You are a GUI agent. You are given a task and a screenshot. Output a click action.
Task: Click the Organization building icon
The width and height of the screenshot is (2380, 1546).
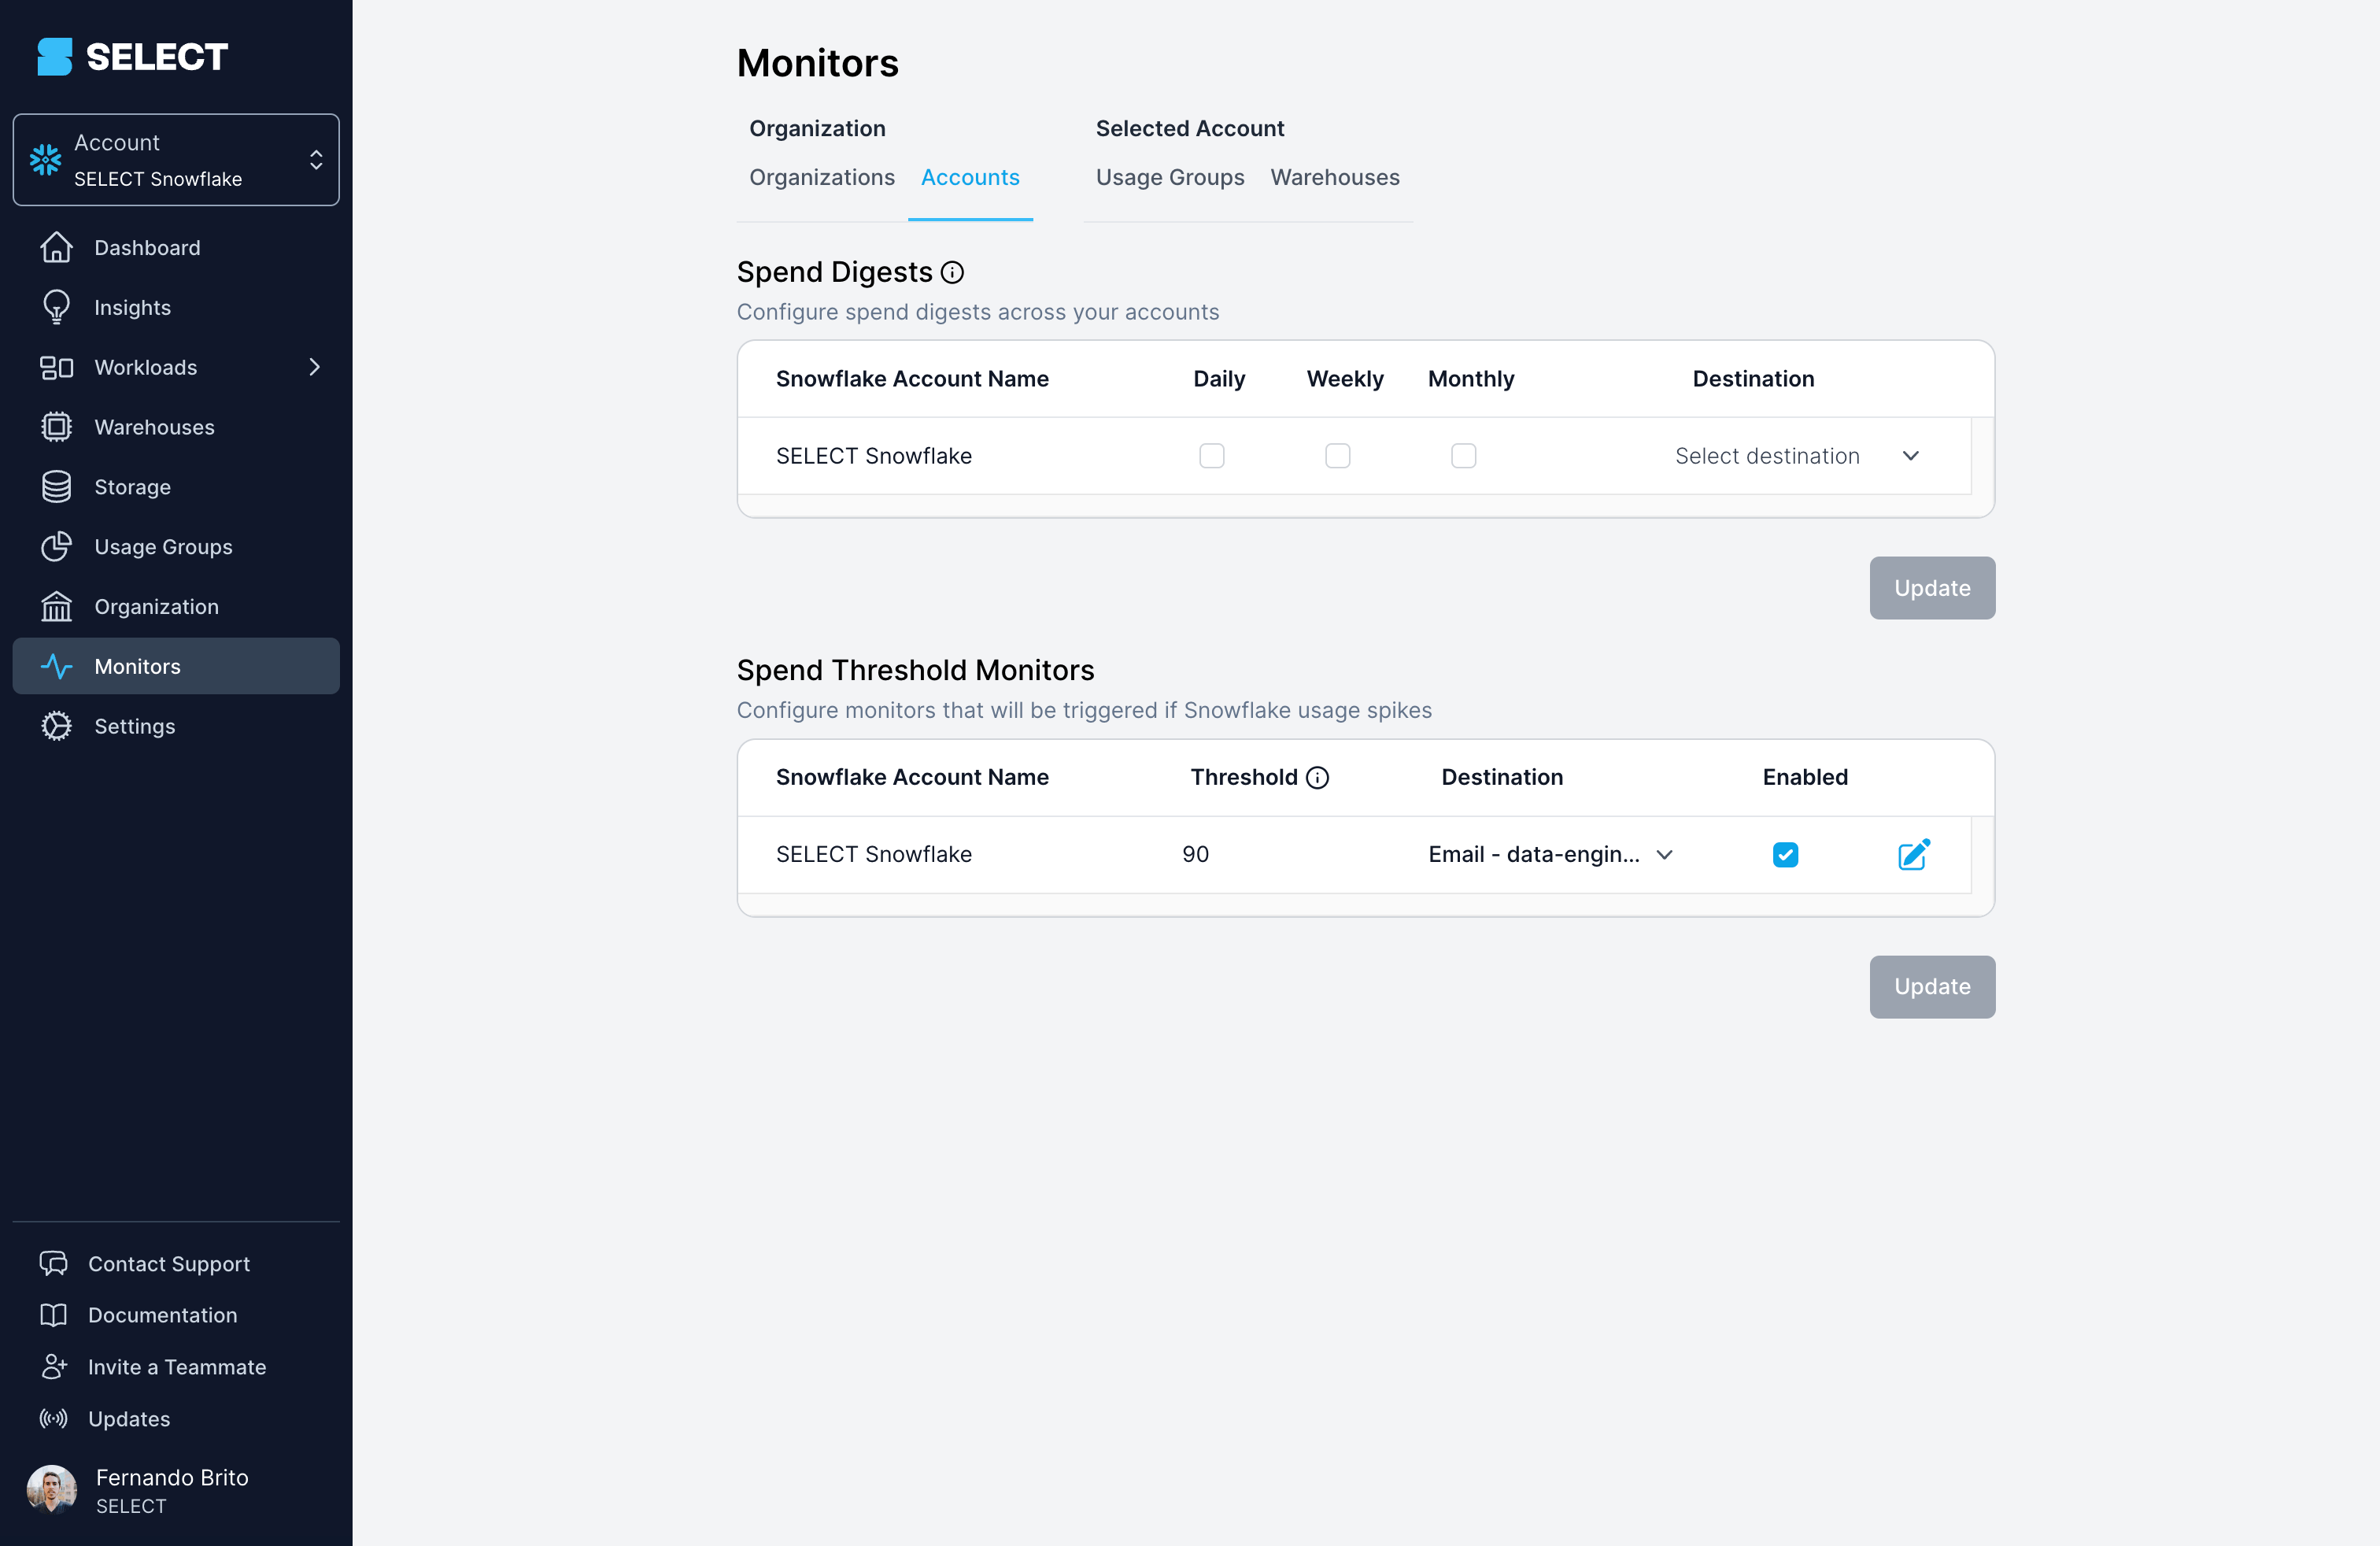pyautogui.click(x=56, y=606)
